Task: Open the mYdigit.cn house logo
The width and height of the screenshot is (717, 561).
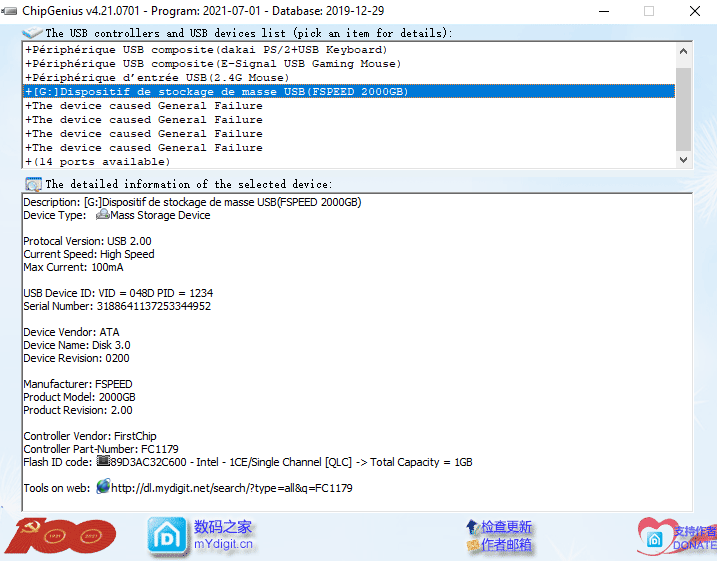Action: [x=167, y=537]
